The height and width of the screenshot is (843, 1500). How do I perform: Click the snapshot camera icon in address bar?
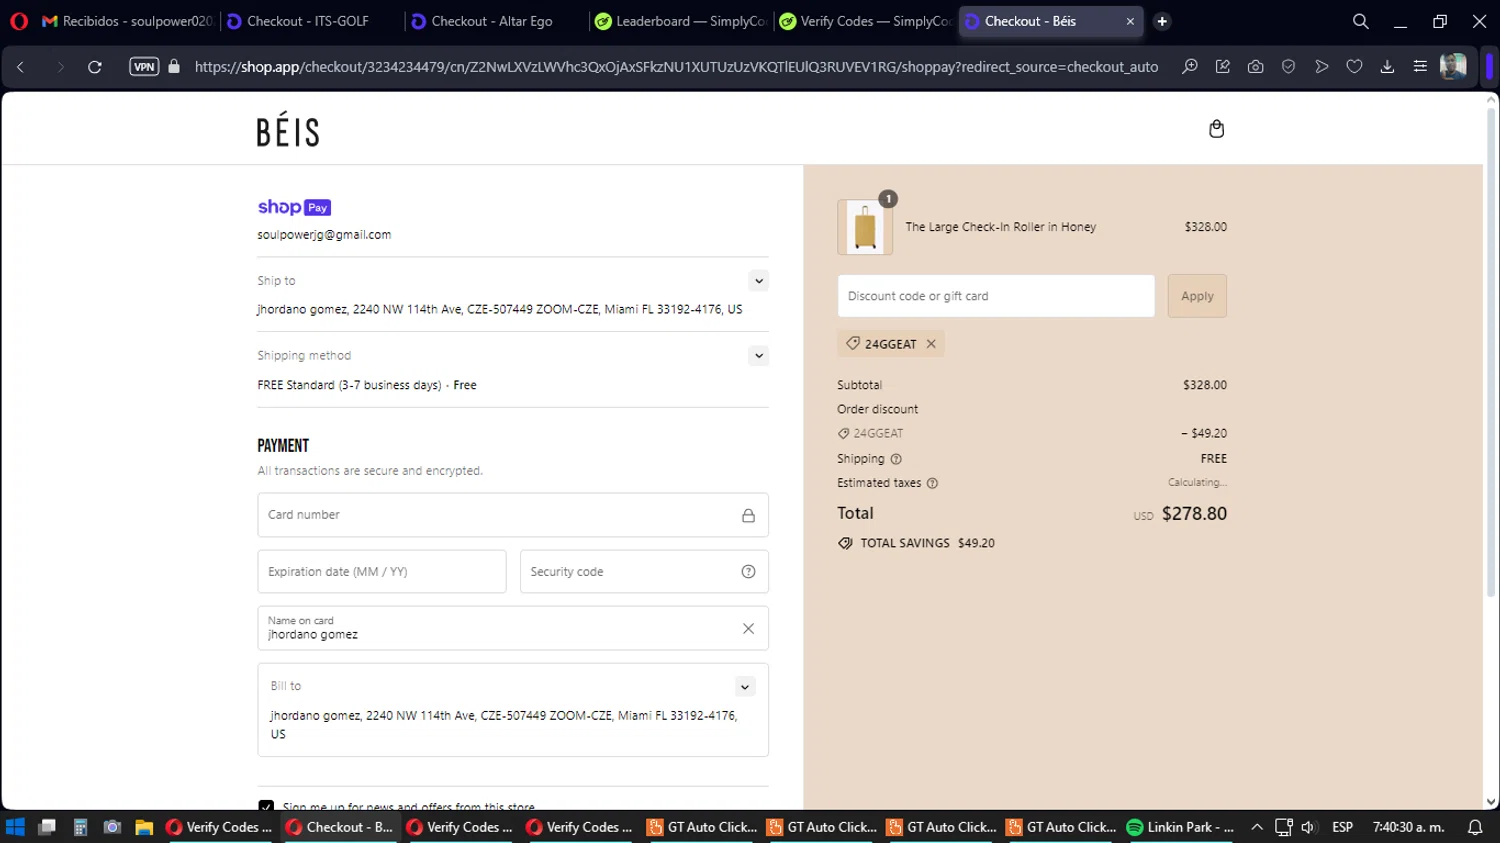coord(1255,67)
